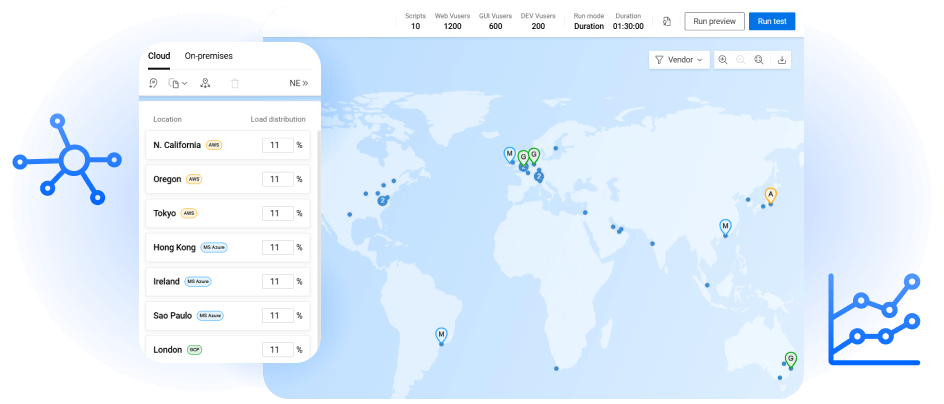Edit Ireland load distribution field

tap(278, 281)
